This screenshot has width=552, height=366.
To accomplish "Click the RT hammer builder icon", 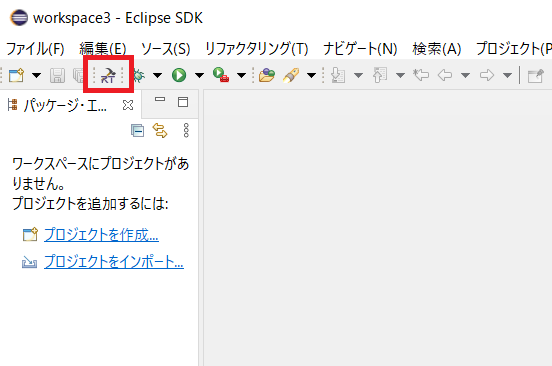I will 108,75.
